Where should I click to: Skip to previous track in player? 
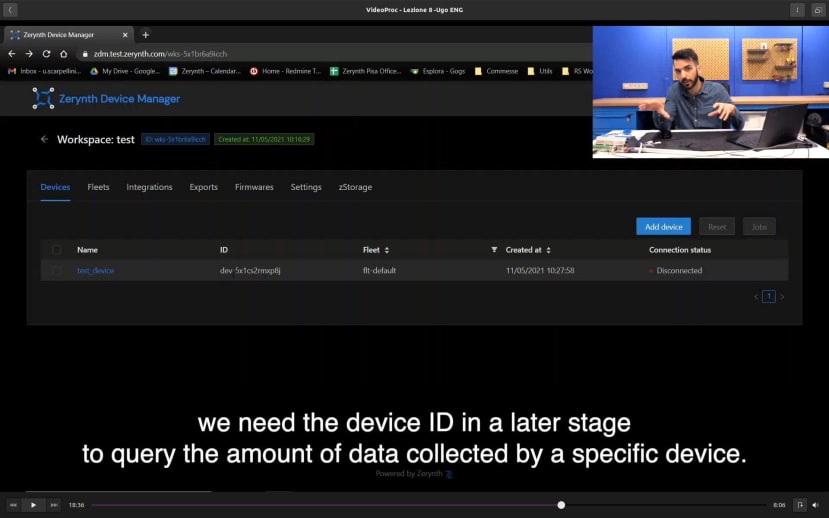tap(13, 505)
